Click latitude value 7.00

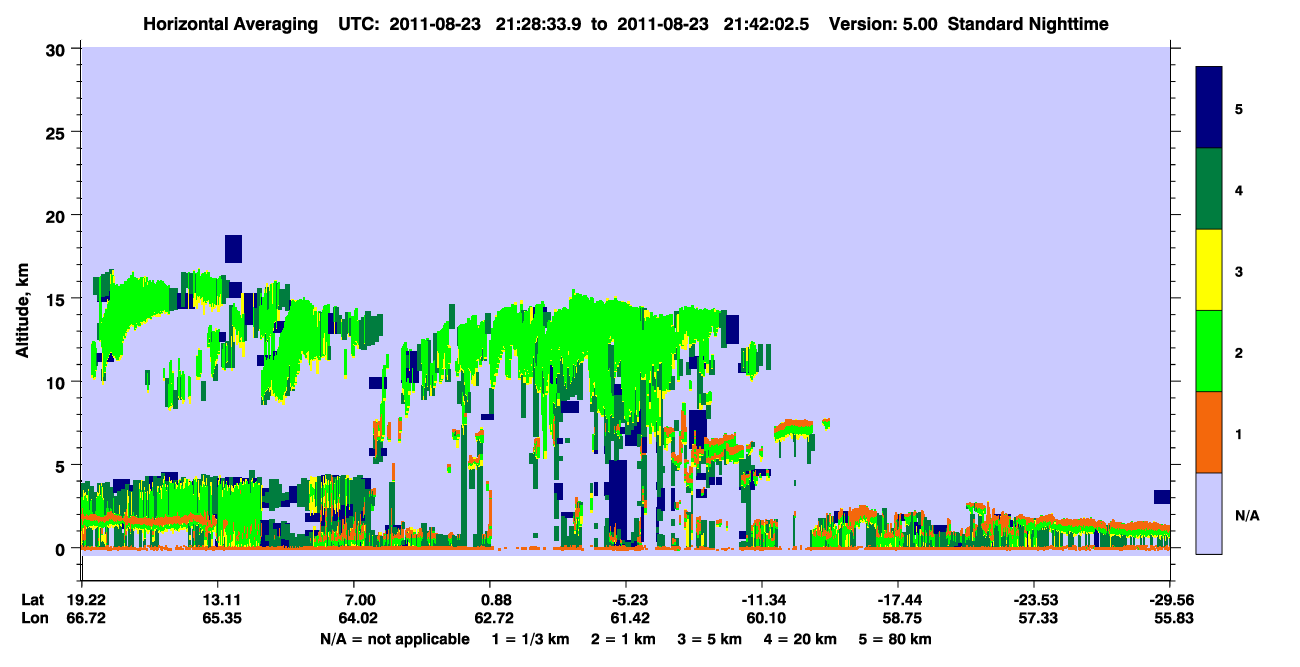coord(354,599)
